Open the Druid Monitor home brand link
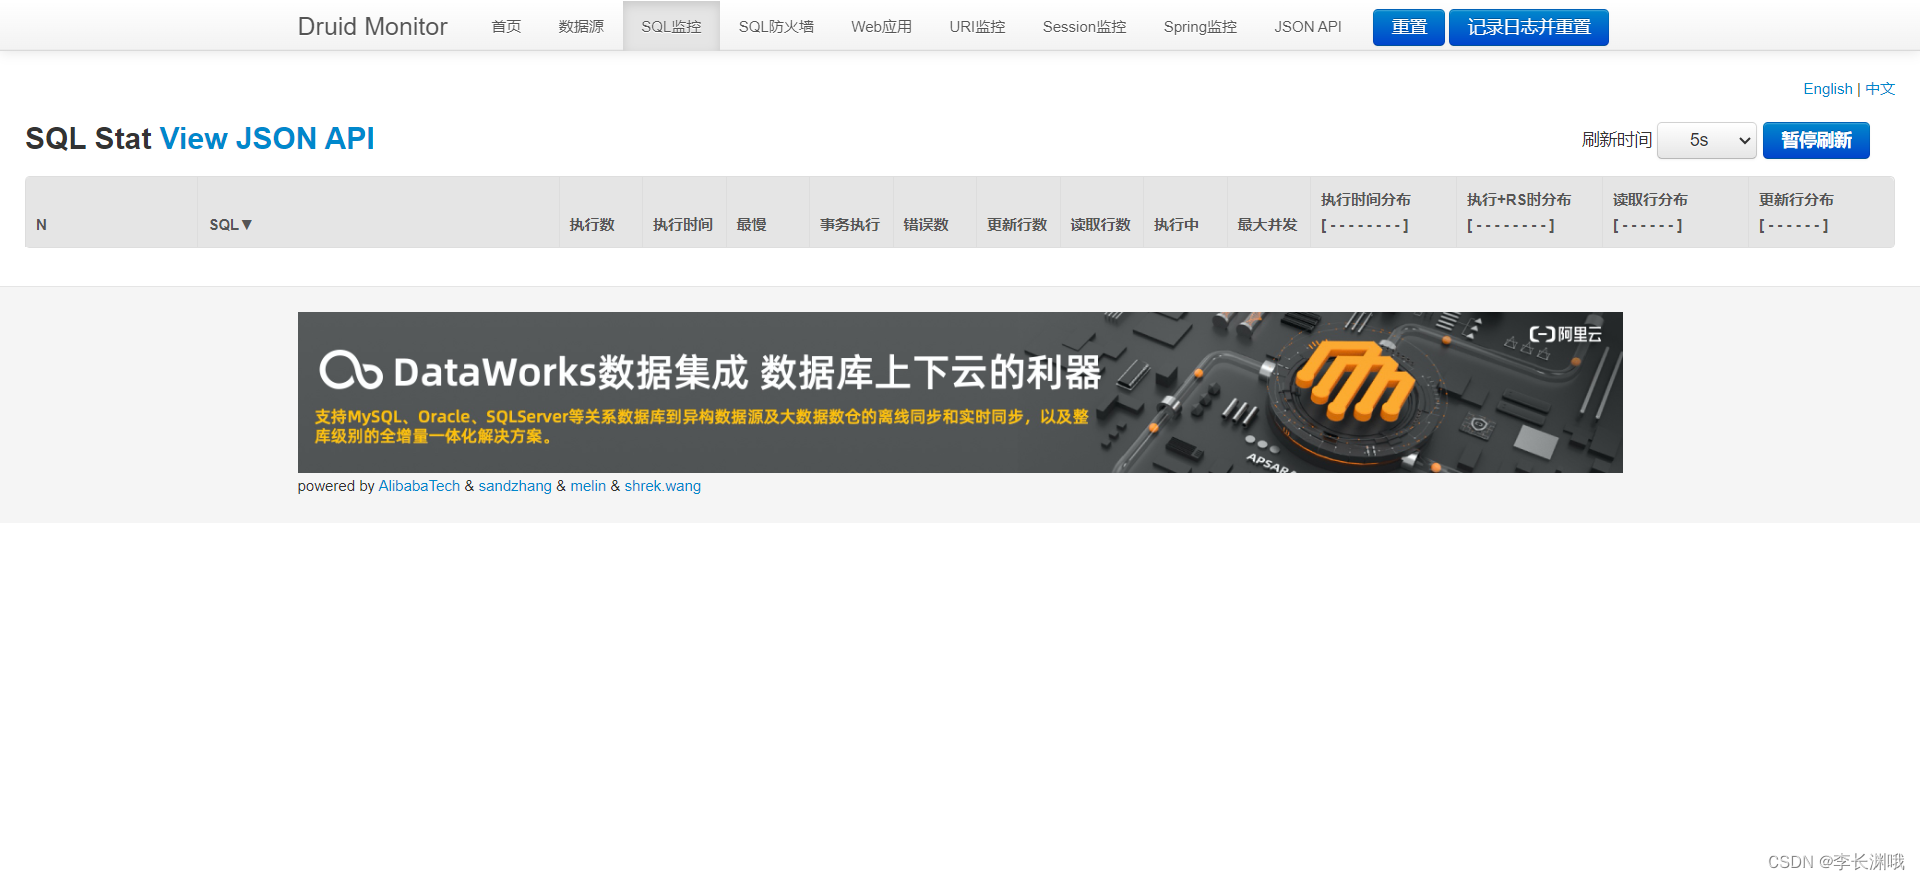The width and height of the screenshot is (1920, 880). (x=372, y=26)
